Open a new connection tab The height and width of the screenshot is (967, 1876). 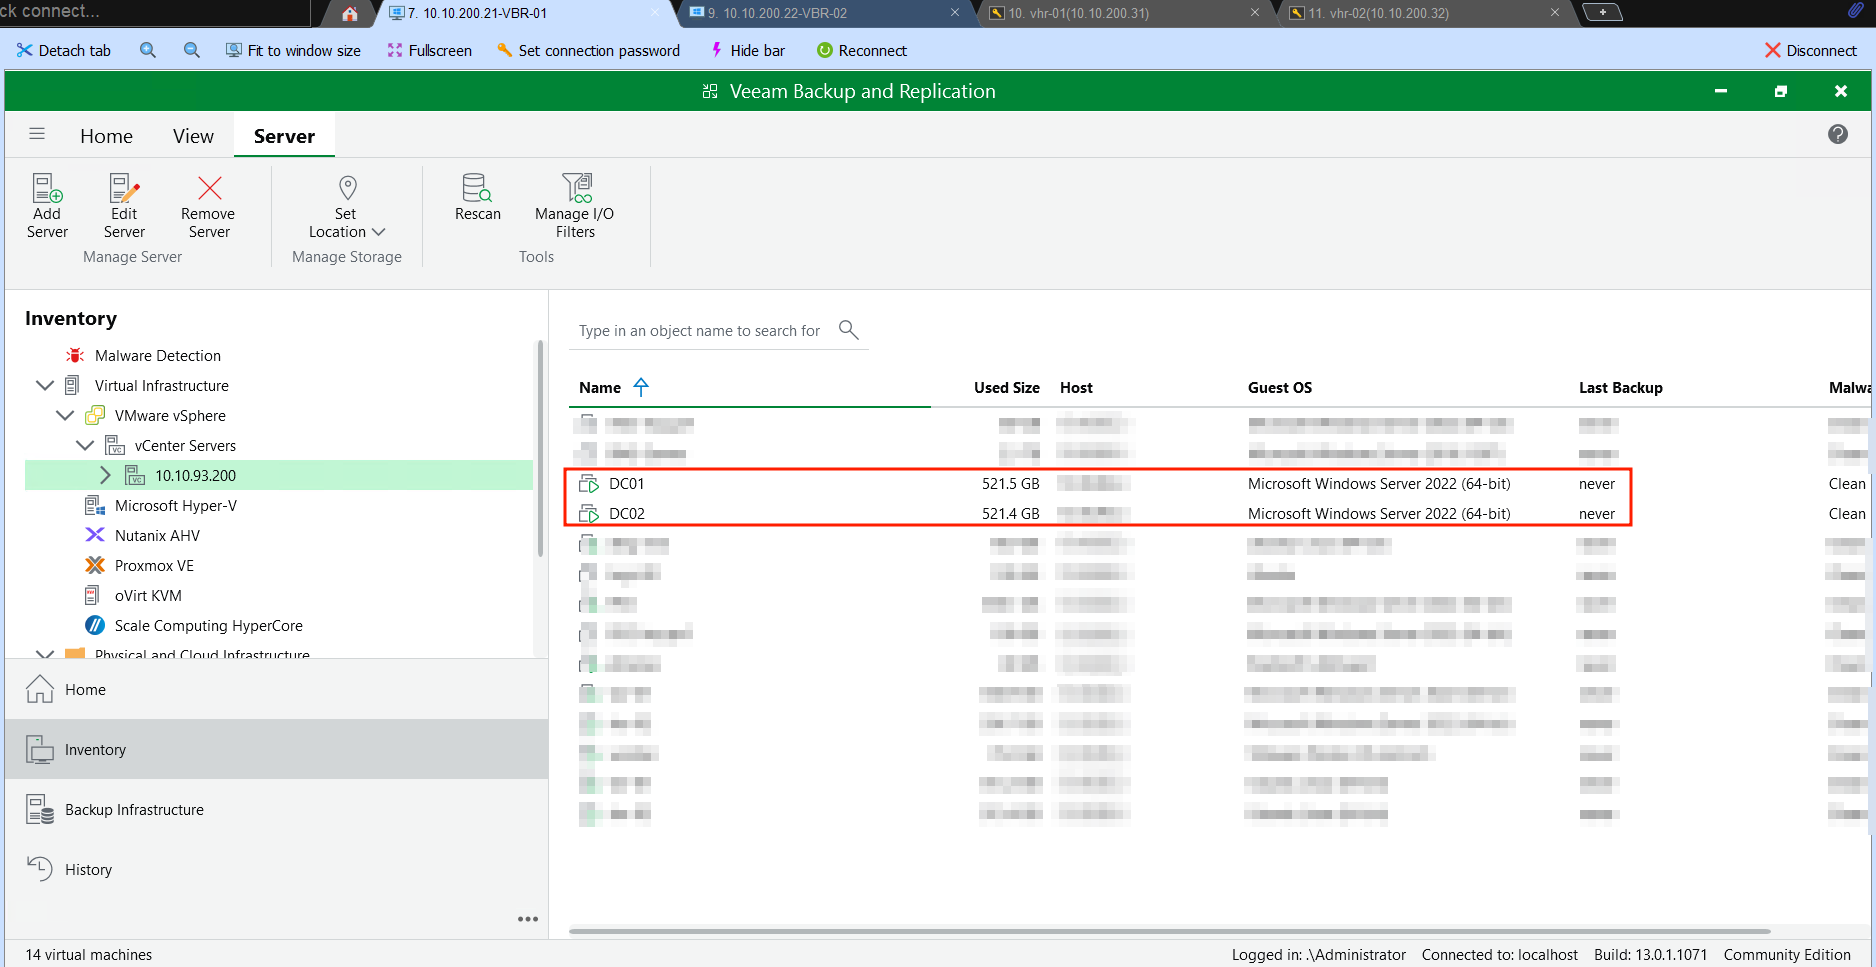coord(1602,13)
